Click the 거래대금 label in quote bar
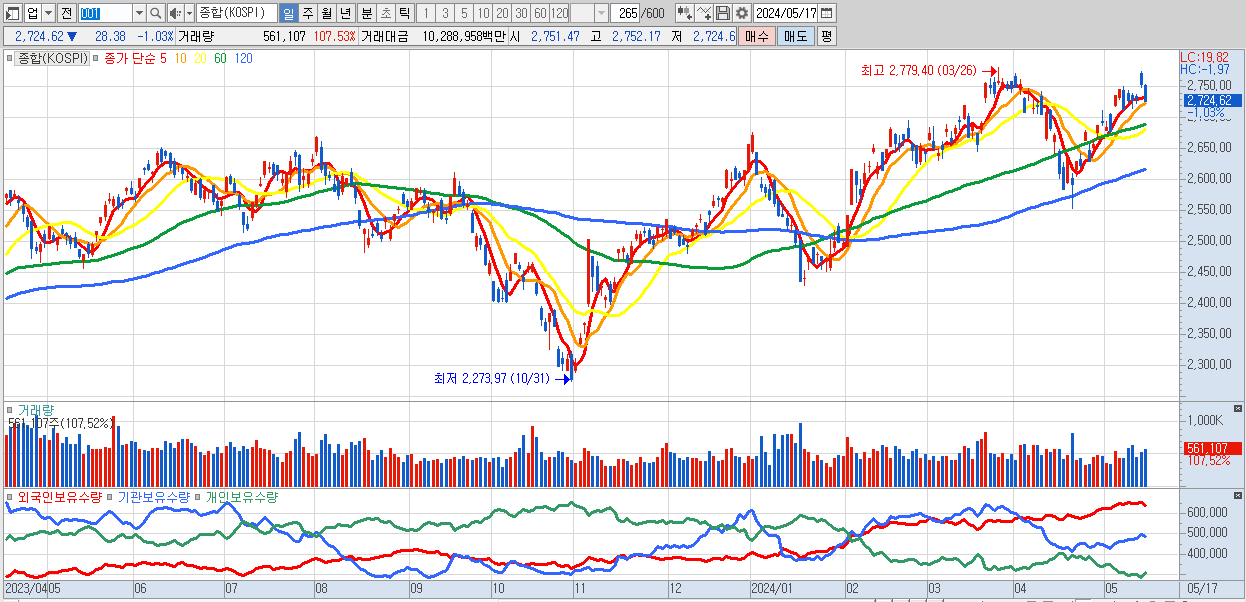This screenshot has width=1246, height=602. point(384,36)
